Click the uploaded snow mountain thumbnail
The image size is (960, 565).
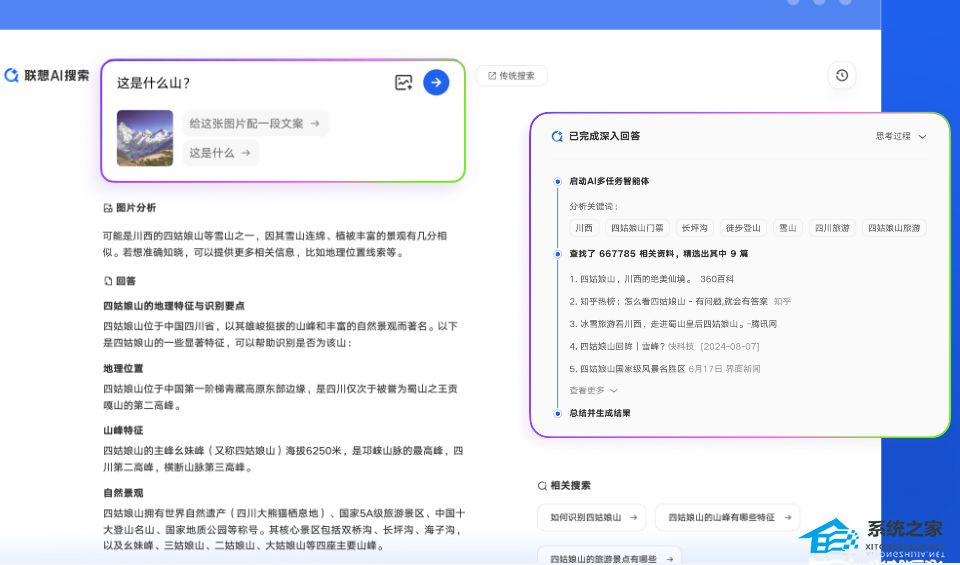pyautogui.click(x=145, y=138)
